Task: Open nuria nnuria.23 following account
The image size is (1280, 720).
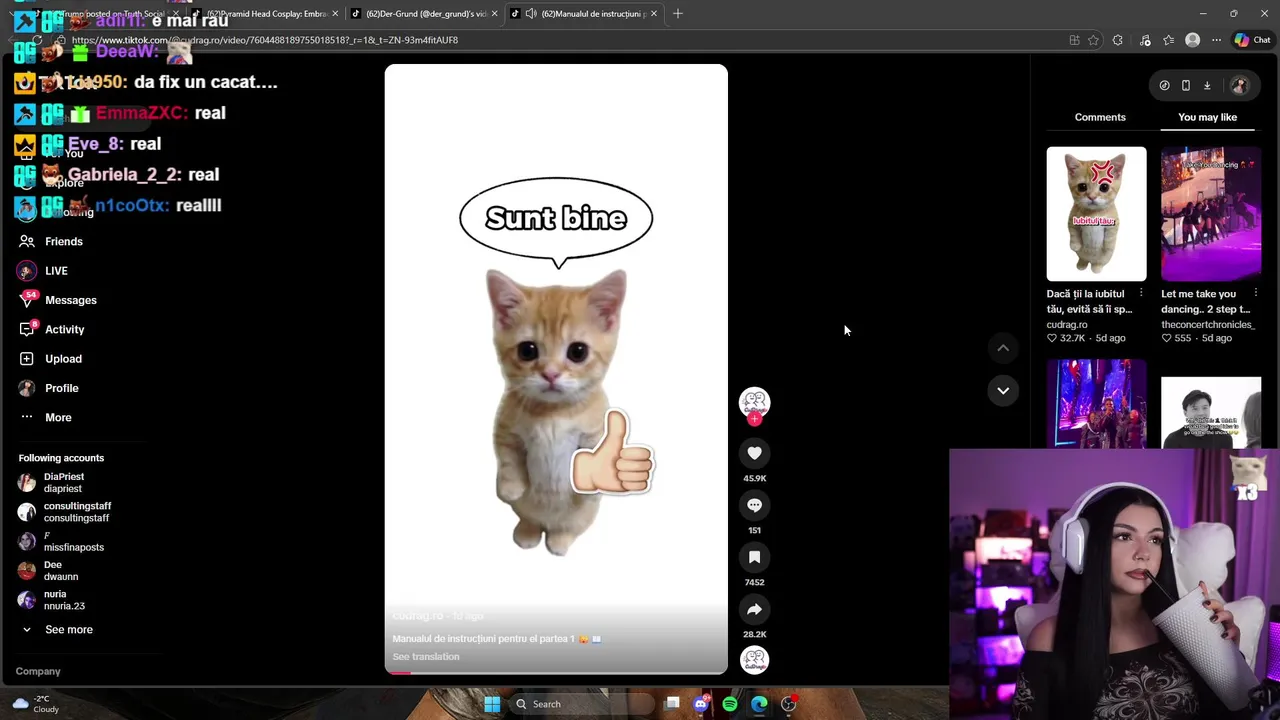Action: tap(52, 600)
